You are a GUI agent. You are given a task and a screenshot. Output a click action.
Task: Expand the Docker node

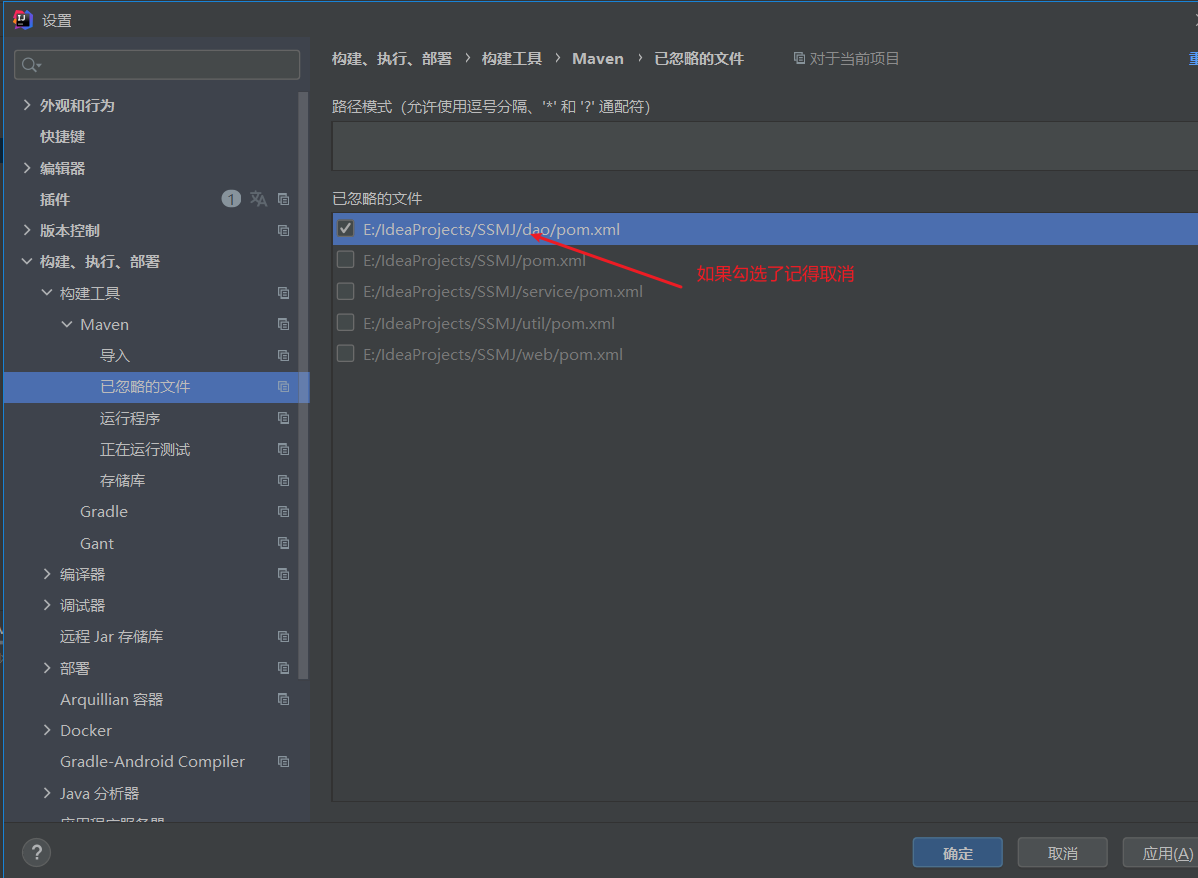click(47, 731)
